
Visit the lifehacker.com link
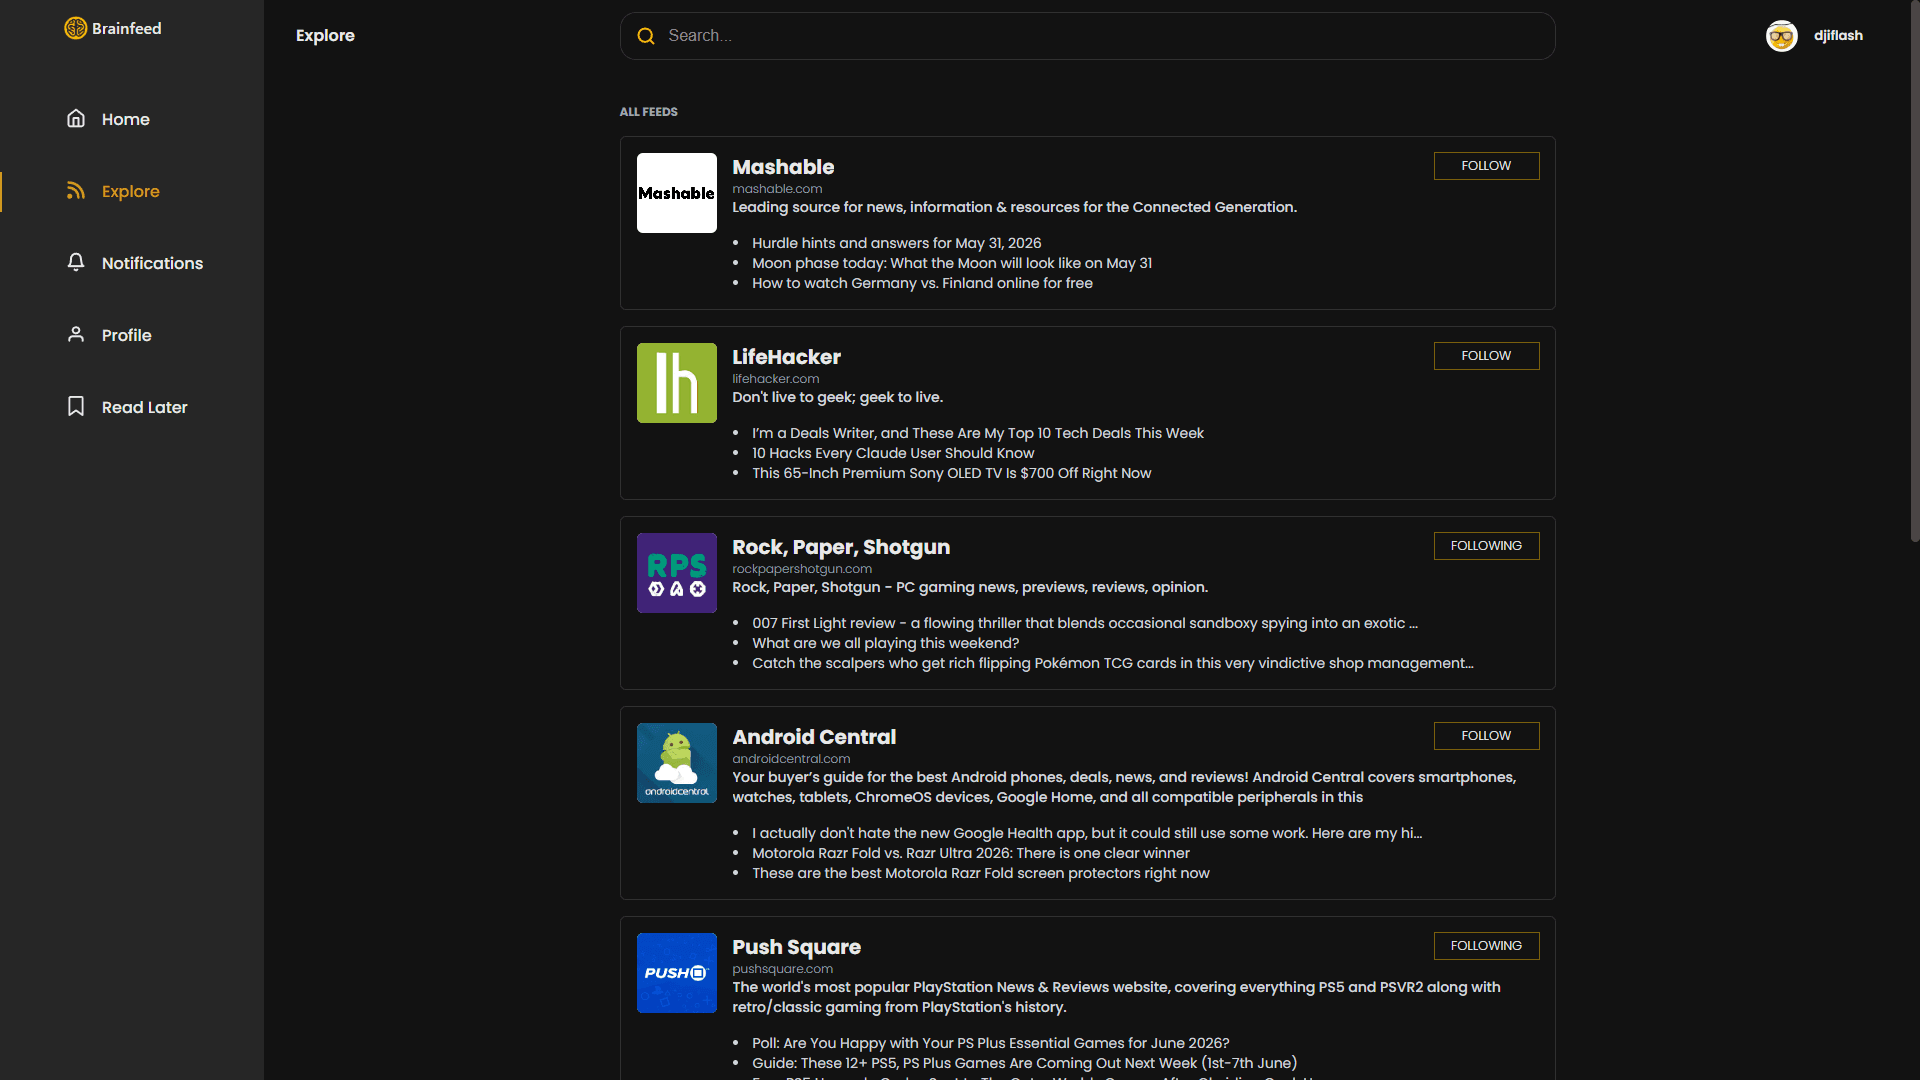[775, 379]
